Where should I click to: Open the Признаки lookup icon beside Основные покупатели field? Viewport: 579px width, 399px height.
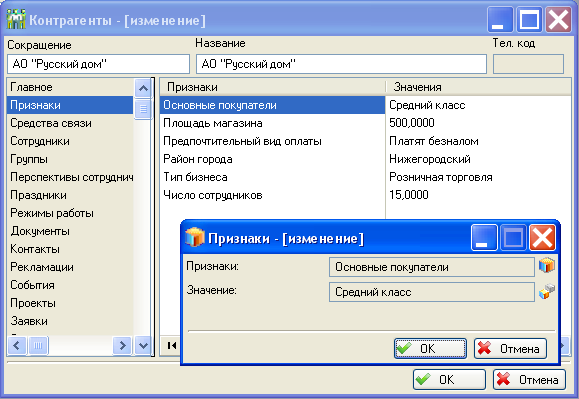(547, 266)
